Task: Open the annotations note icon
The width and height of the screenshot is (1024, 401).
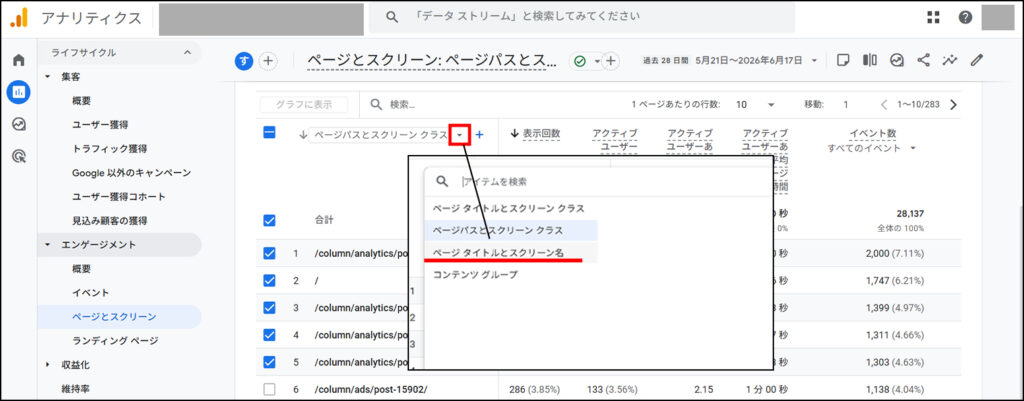Action: [x=843, y=60]
